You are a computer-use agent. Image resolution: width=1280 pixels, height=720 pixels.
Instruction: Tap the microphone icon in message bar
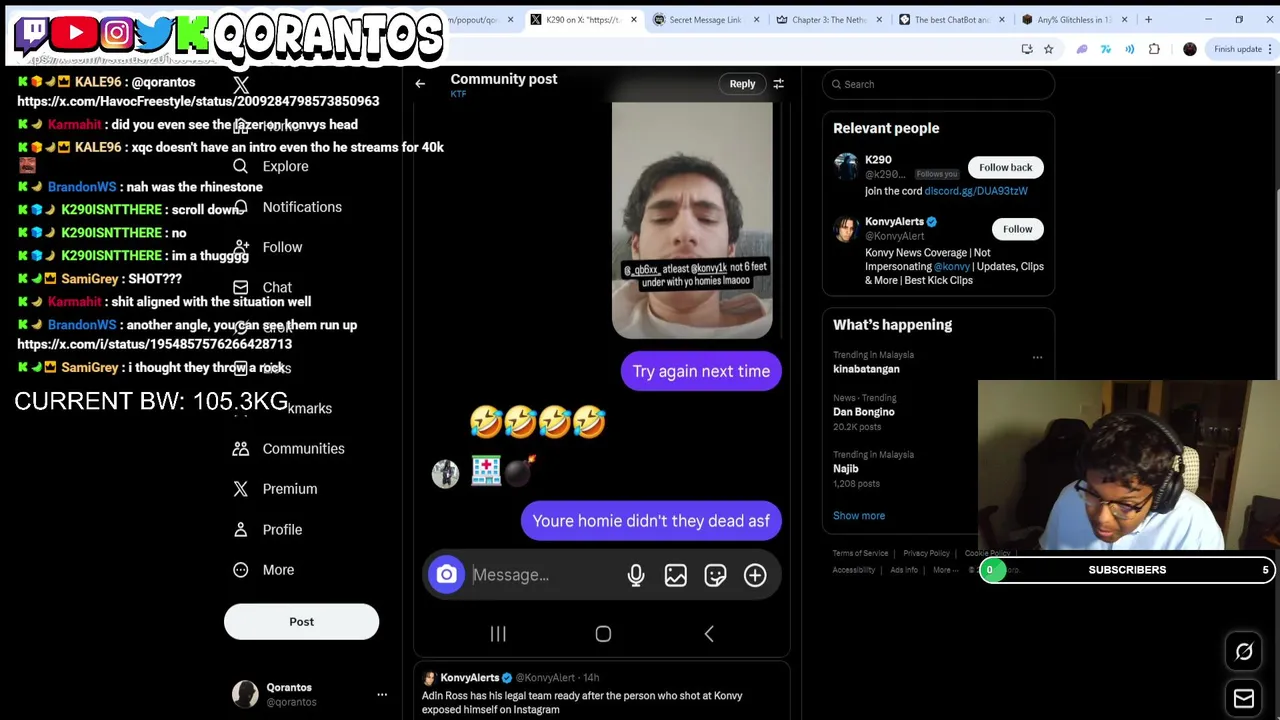click(x=636, y=575)
